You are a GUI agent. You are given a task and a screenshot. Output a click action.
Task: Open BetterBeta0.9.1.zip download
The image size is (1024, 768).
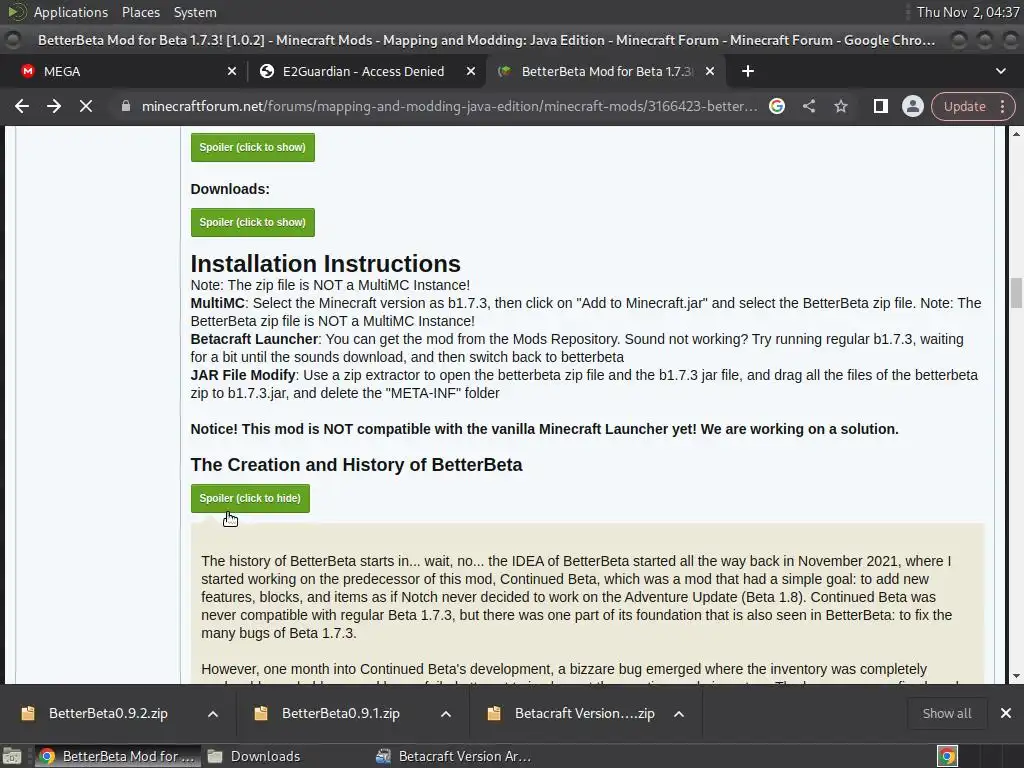(x=341, y=714)
